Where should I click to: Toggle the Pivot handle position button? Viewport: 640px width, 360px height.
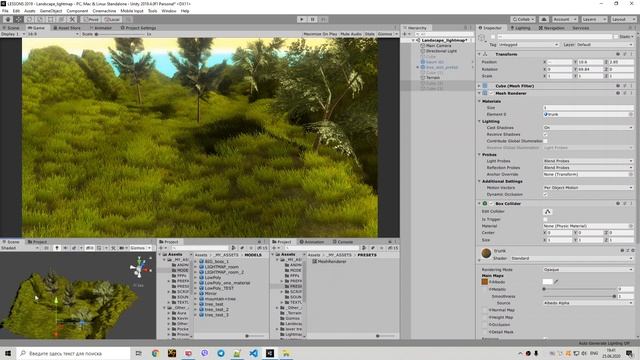click(91, 19)
